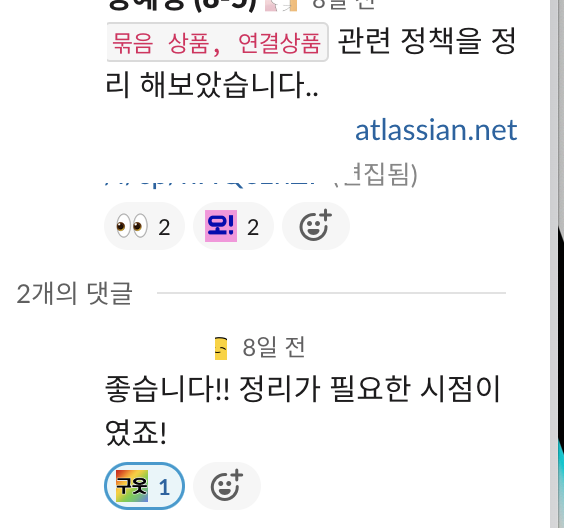Screen dimensions: 564x528
Task: Open the reply's '8일 전' timestamp
Action: [274, 347]
